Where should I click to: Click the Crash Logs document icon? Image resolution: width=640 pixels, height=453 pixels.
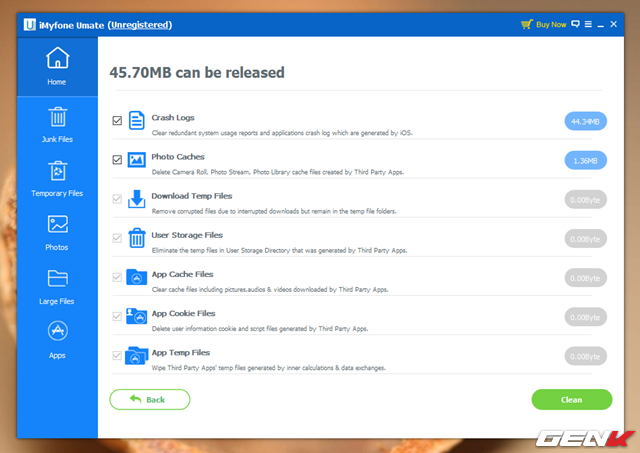(x=137, y=121)
